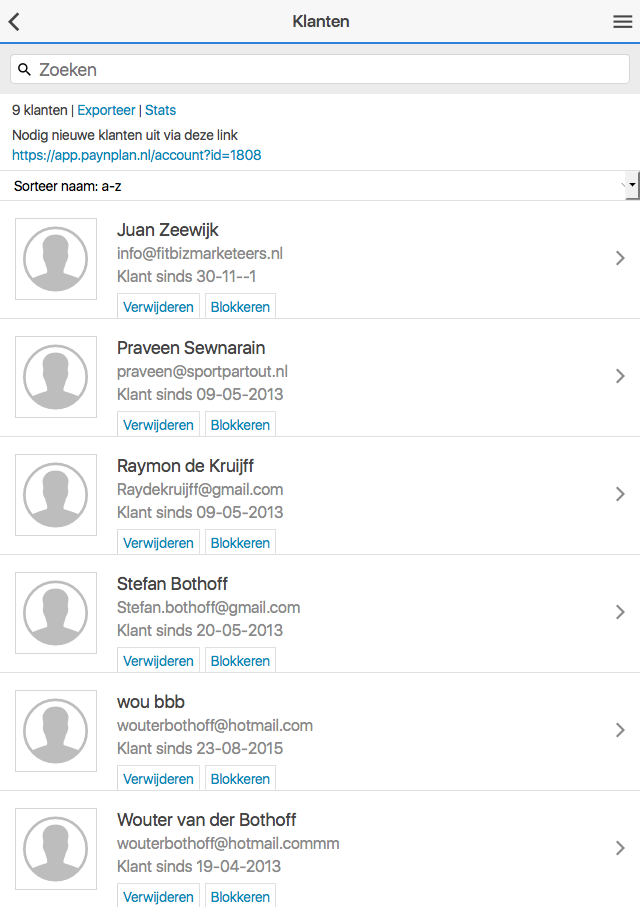640x920 pixels.
Task: Open Praveen Sewnarain's details chevron
Action: point(620,376)
